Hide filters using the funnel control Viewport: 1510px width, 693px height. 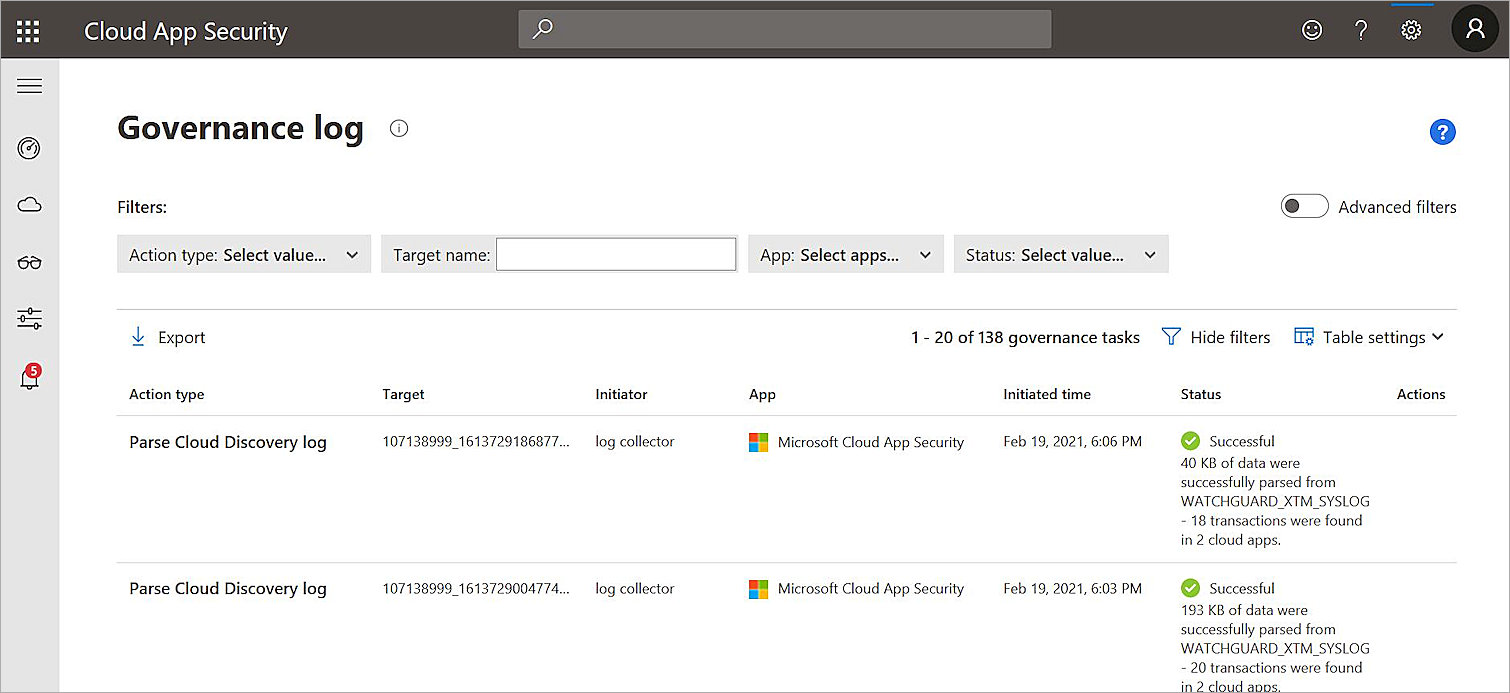pyautogui.click(x=1215, y=337)
